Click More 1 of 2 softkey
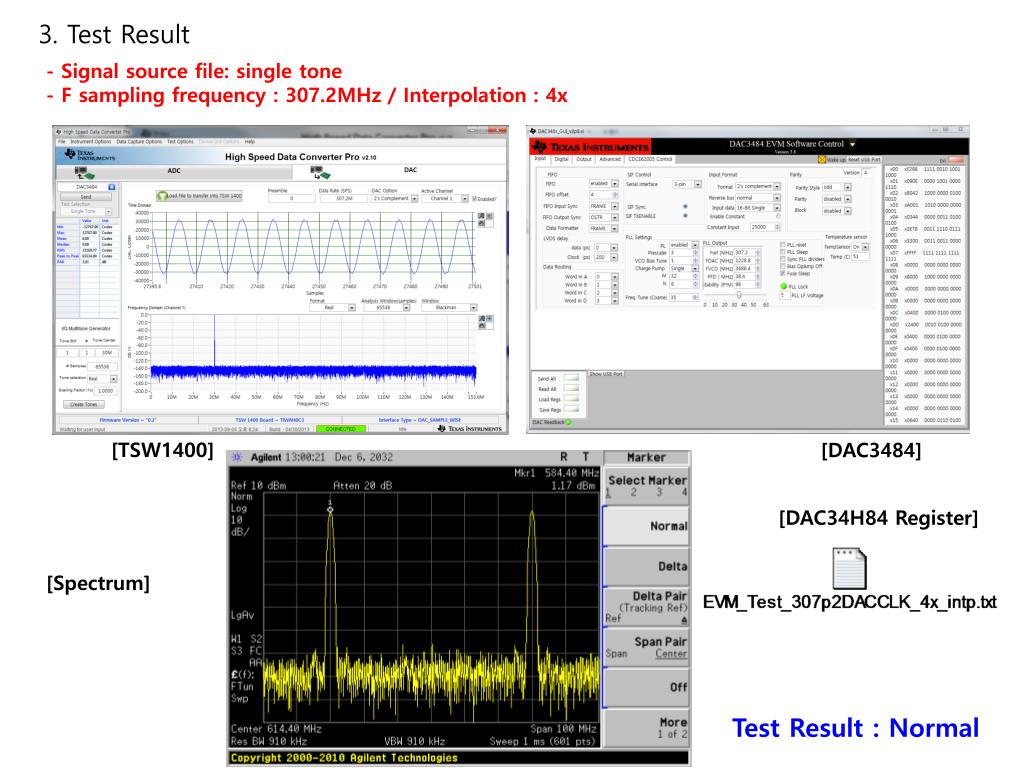This screenshot has height=768, width=1024. click(646, 728)
